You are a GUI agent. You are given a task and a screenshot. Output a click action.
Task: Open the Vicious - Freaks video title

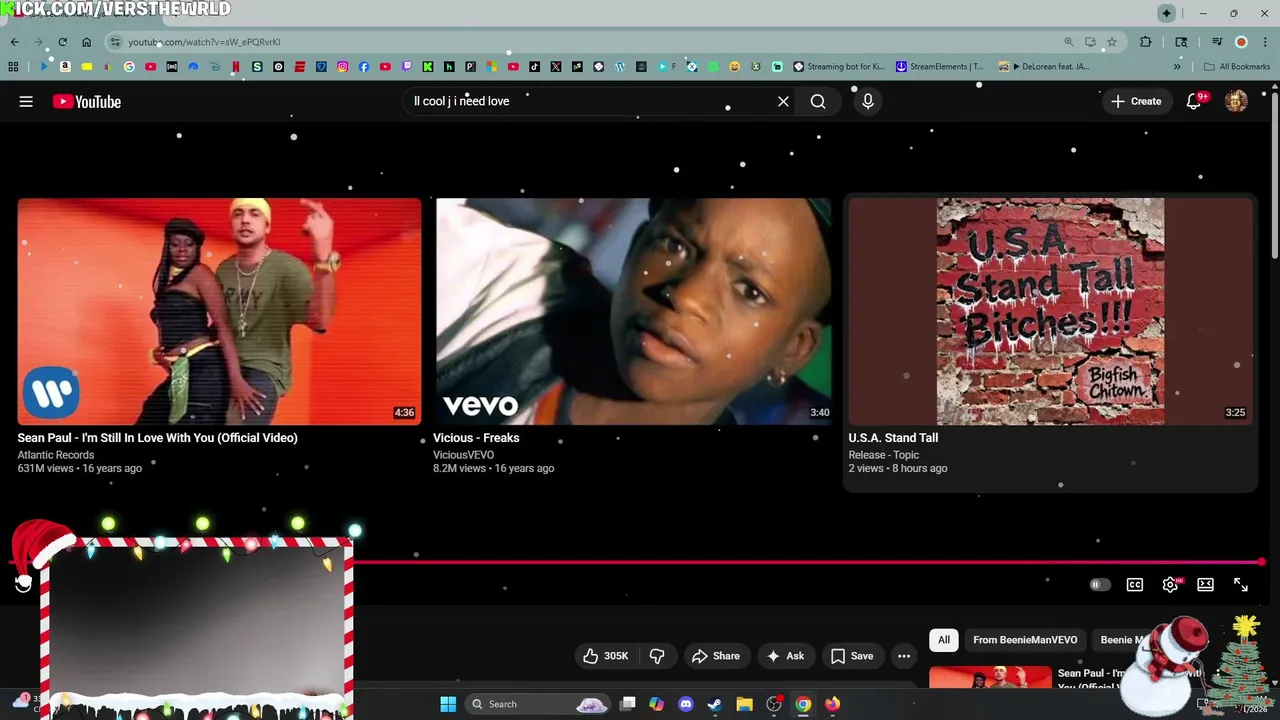click(x=476, y=438)
